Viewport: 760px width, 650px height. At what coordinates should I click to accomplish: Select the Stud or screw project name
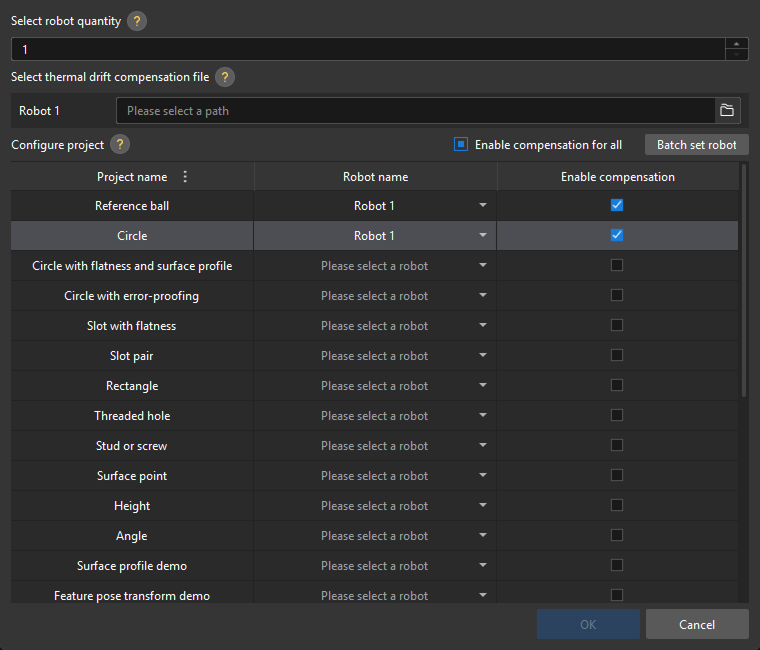coord(131,446)
